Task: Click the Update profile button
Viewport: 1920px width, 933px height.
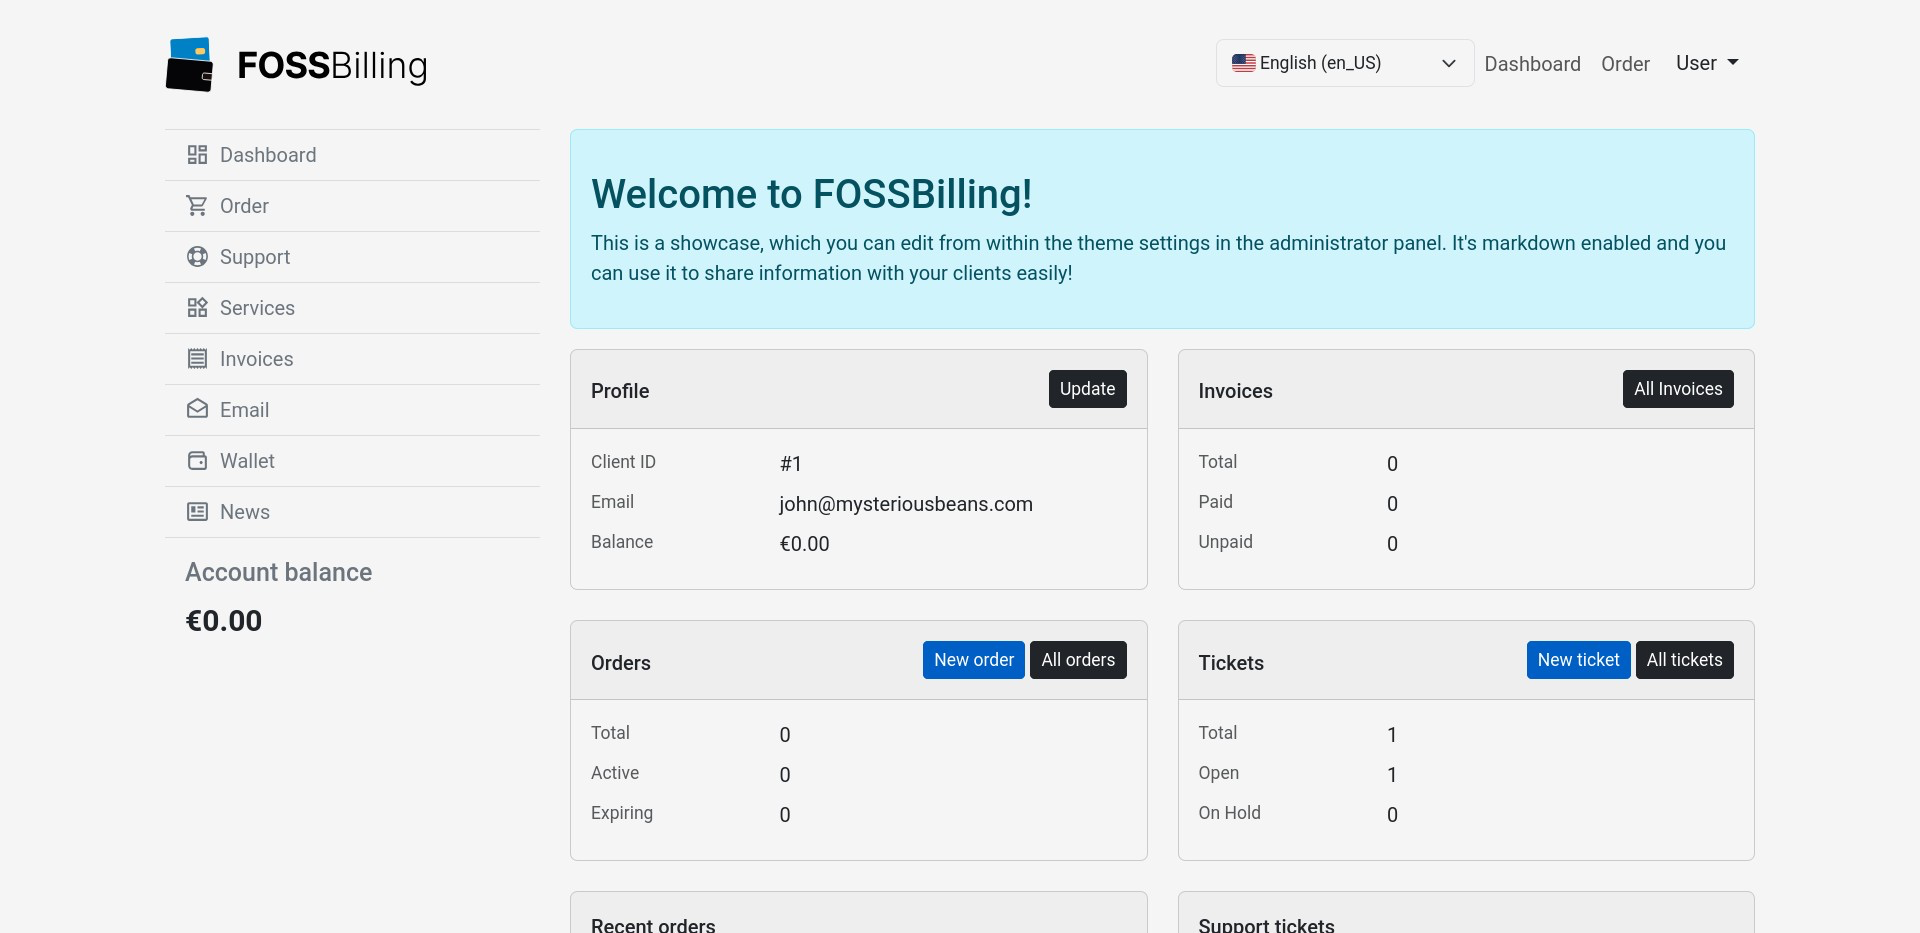Action: pos(1087,389)
